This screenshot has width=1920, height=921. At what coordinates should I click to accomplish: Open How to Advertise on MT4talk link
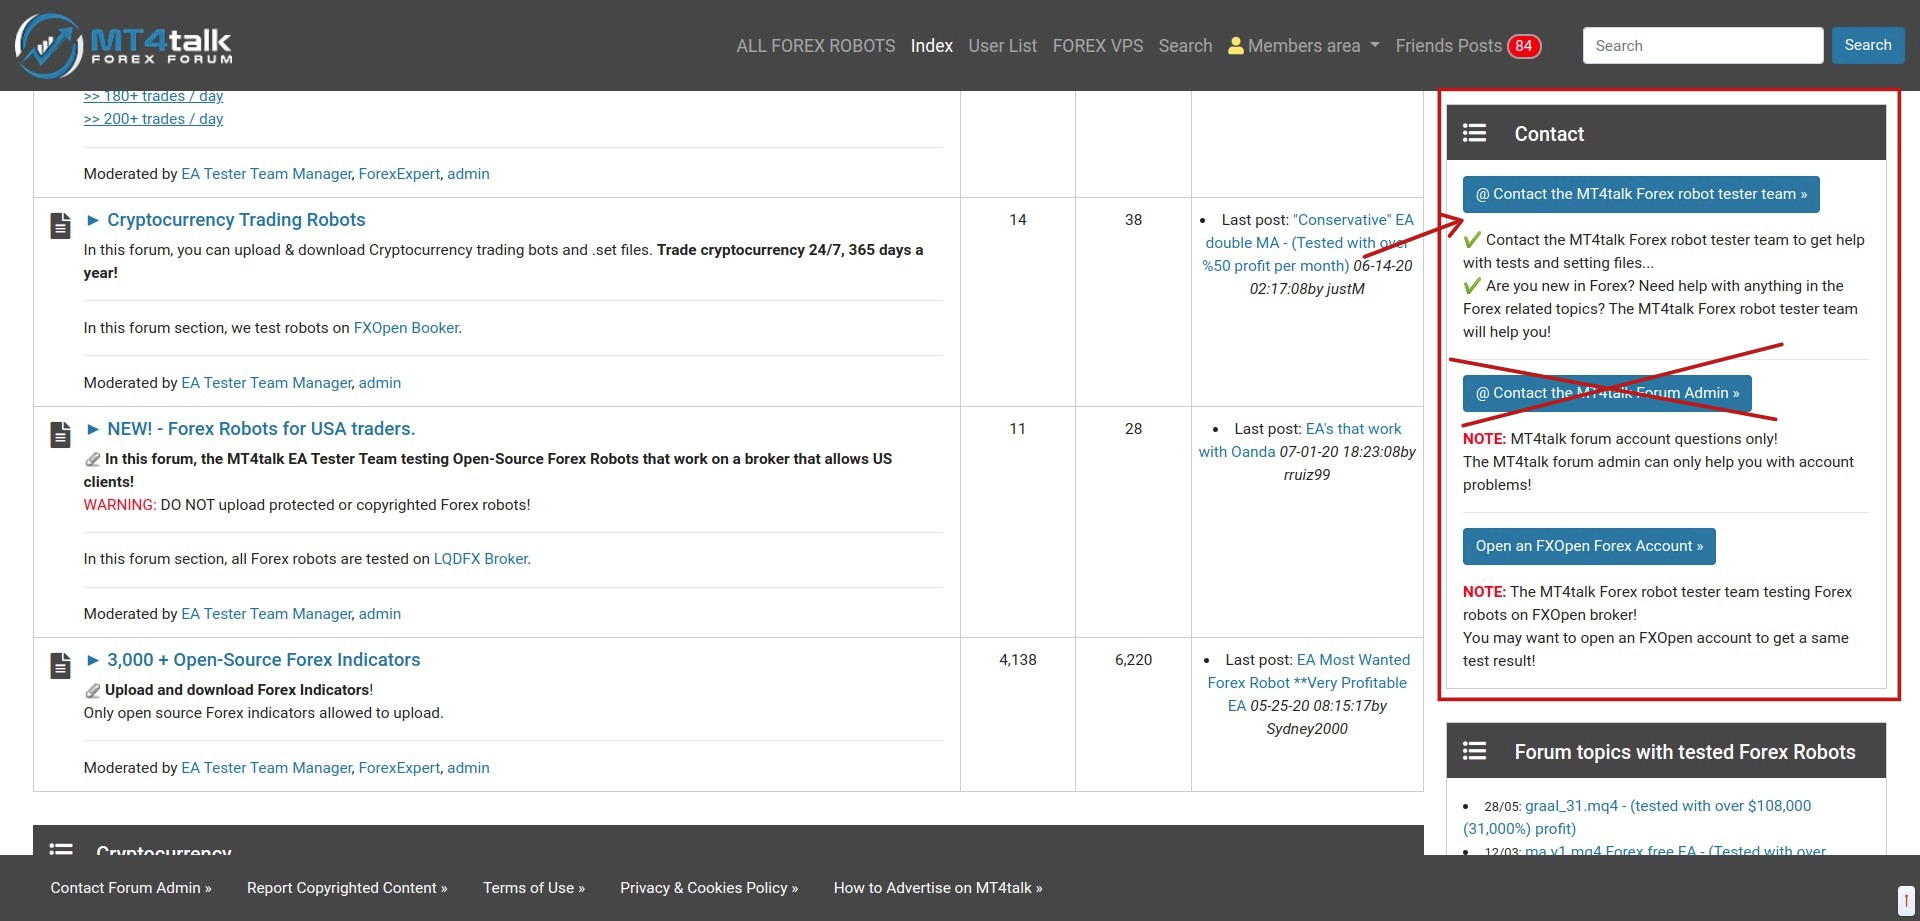(x=938, y=888)
